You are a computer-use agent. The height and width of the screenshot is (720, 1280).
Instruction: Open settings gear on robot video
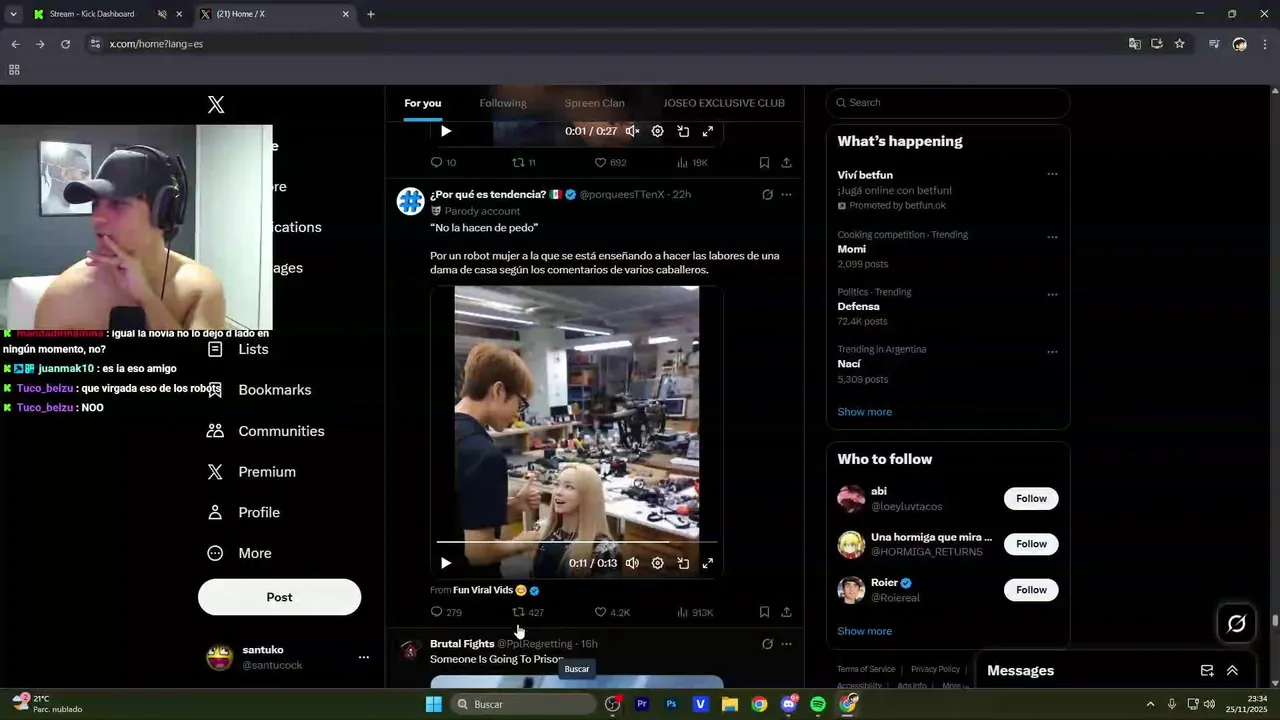[x=657, y=563]
